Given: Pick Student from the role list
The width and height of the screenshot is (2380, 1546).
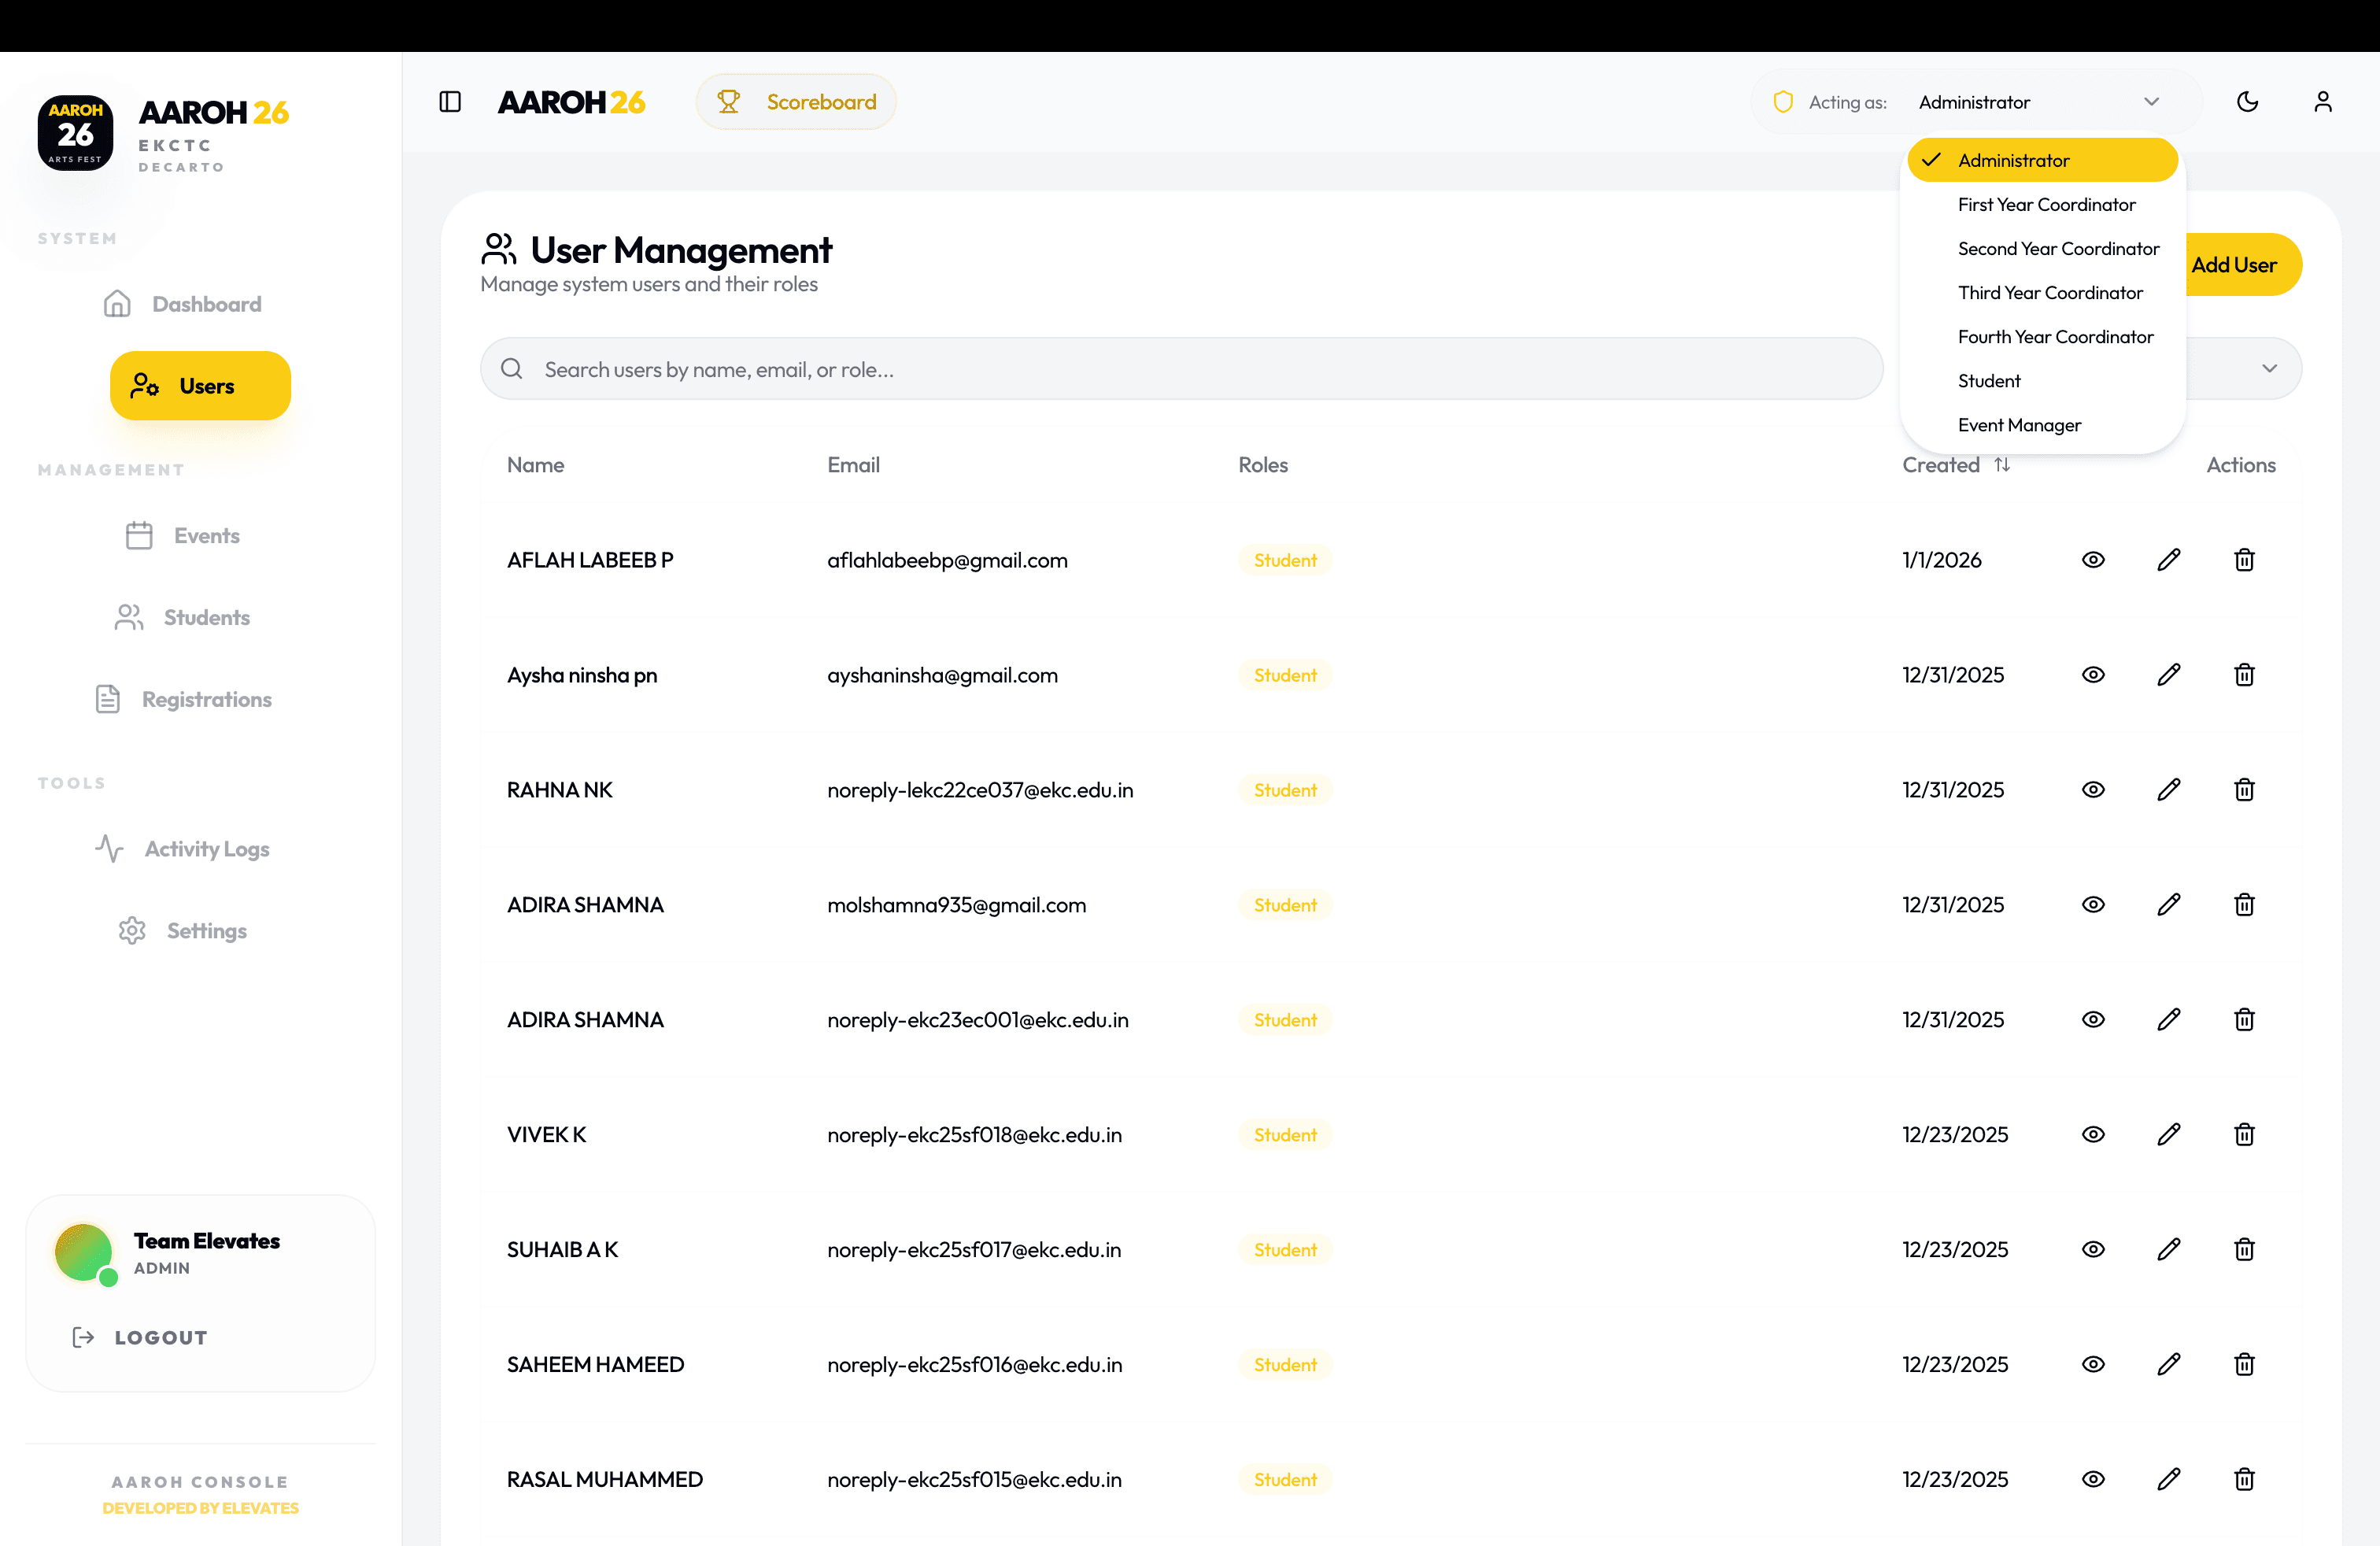Looking at the screenshot, I should (2042, 381).
